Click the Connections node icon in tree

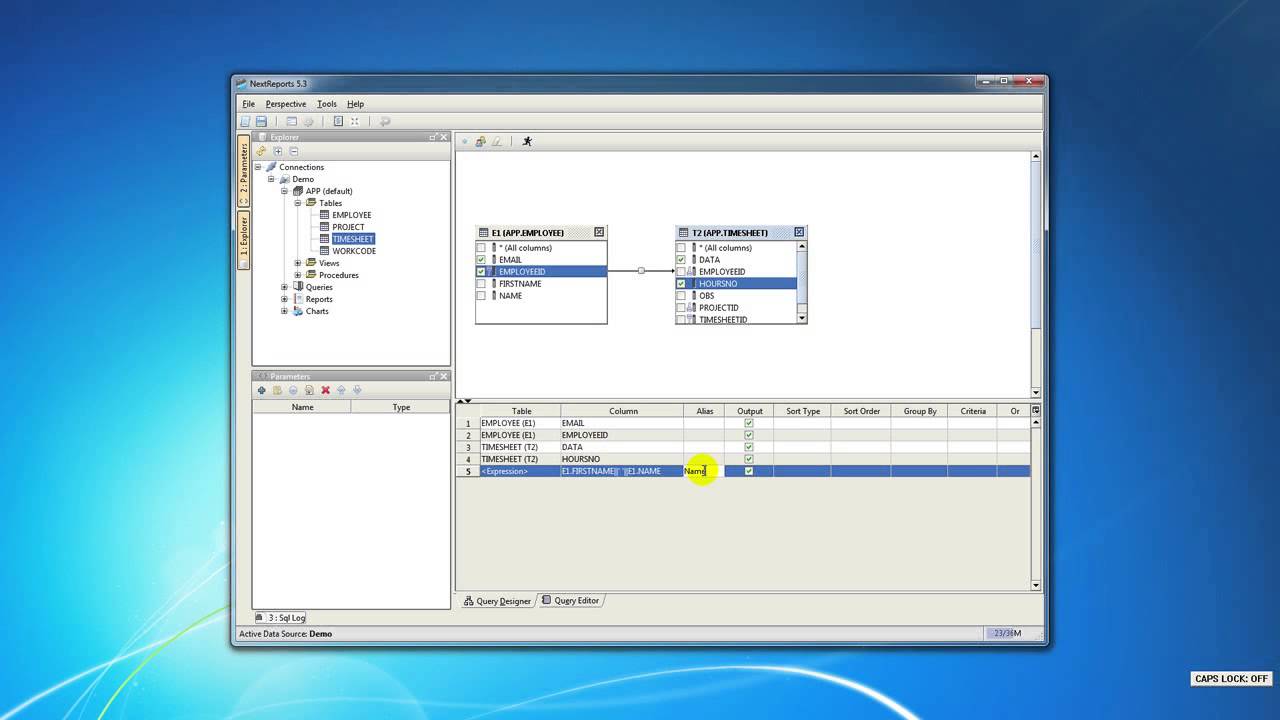271,167
